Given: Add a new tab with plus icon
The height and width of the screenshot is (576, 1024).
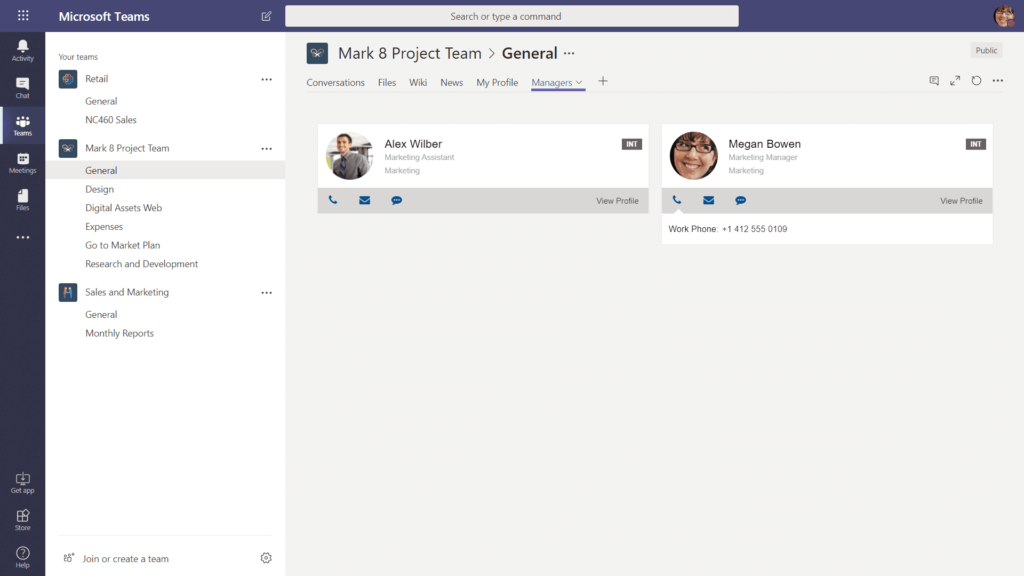Looking at the screenshot, I should click(x=603, y=81).
